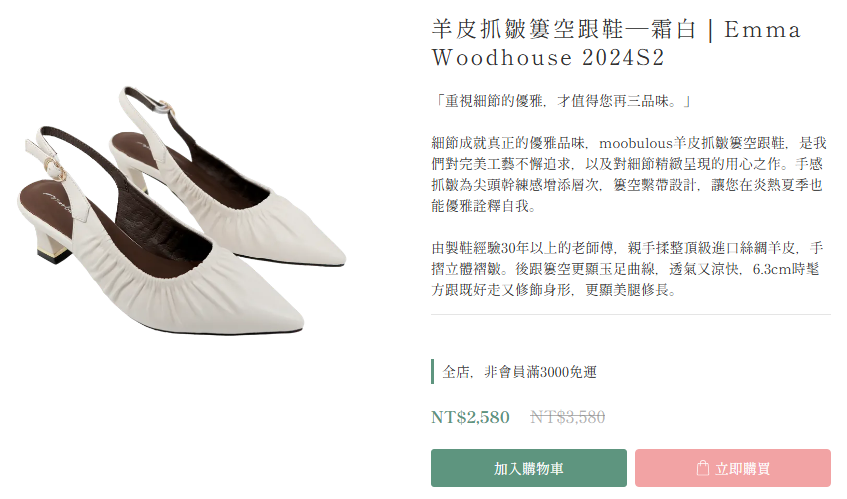Click the word moobulous in the description

pyautogui.click(x=635, y=144)
